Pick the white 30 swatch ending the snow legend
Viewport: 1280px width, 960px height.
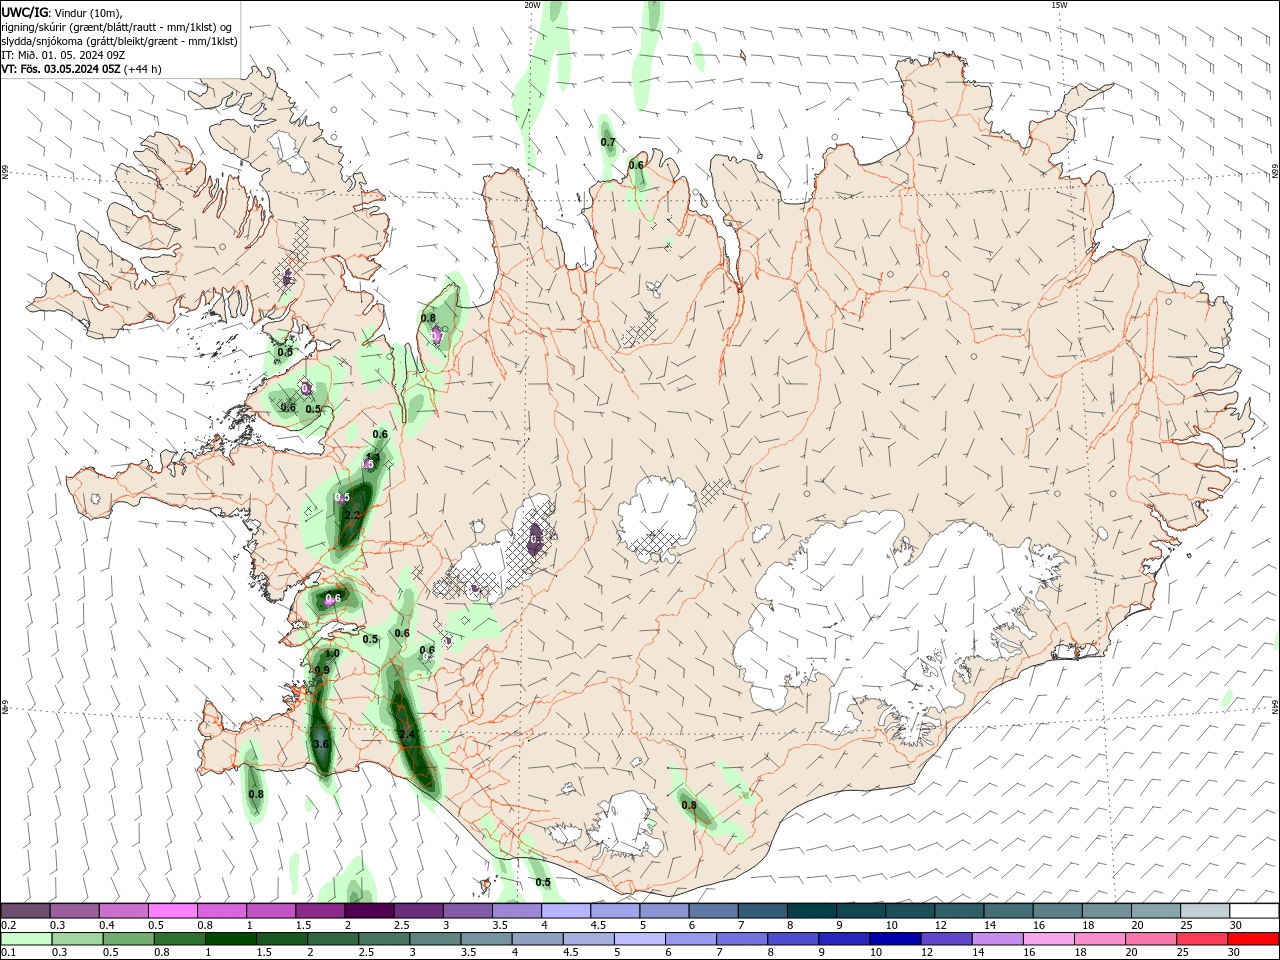pyautogui.click(x=1254, y=911)
